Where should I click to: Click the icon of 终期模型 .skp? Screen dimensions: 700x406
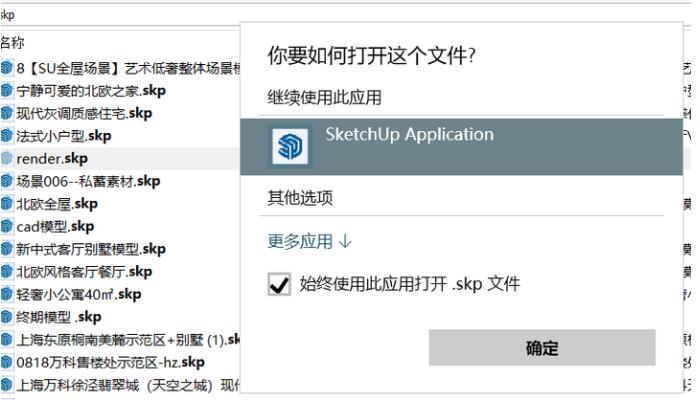point(7,317)
